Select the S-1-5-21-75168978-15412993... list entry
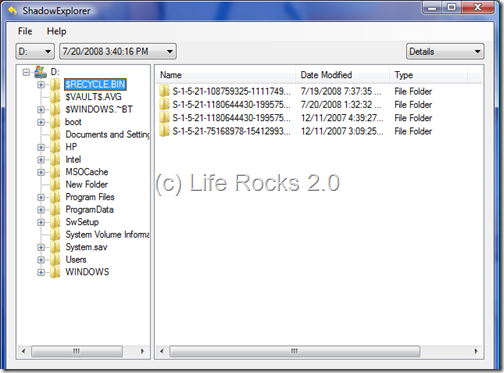The height and width of the screenshot is (373, 504). click(x=231, y=131)
